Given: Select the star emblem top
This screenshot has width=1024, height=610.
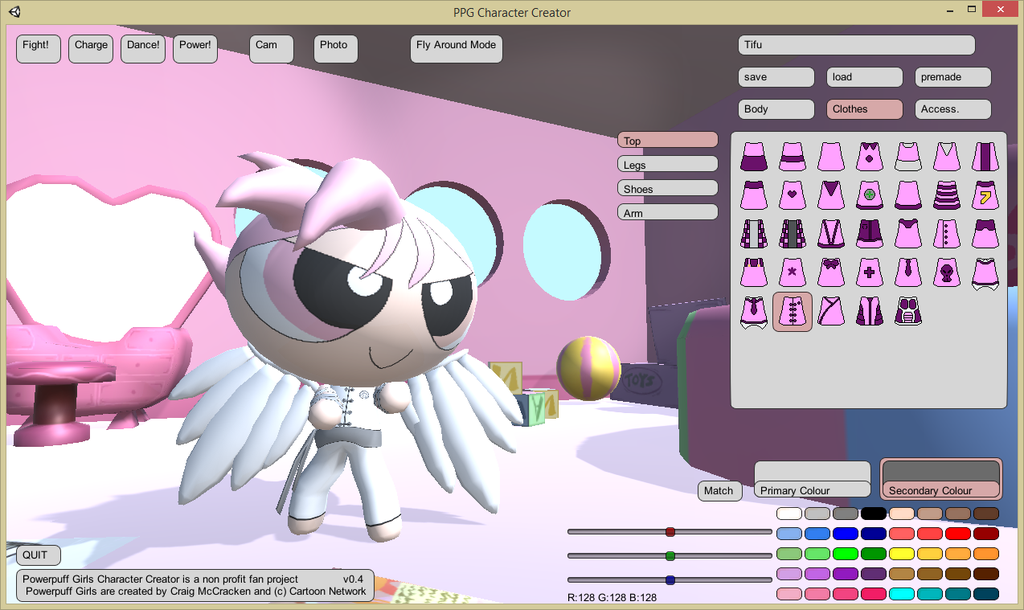Looking at the screenshot, I should point(792,271).
